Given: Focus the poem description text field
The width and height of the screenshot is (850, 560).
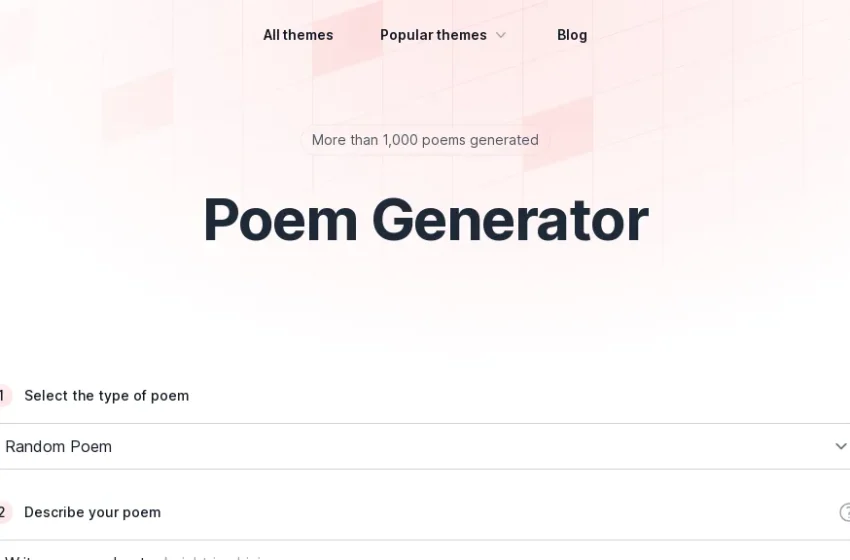Looking at the screenshot, I should [x=425, y=550].
